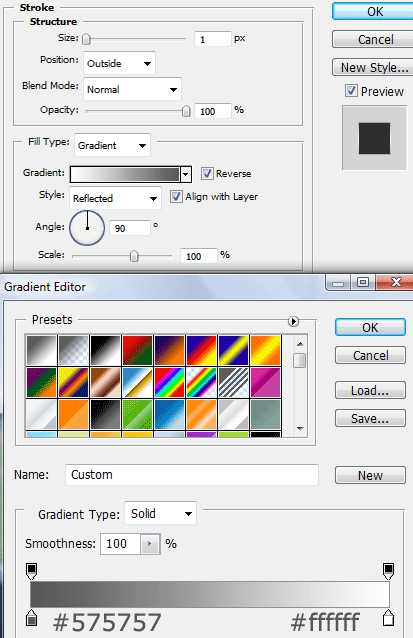Open the Smoothness value arrow popup
Viewport: 413px width, 638px height.
pos(150,544)
